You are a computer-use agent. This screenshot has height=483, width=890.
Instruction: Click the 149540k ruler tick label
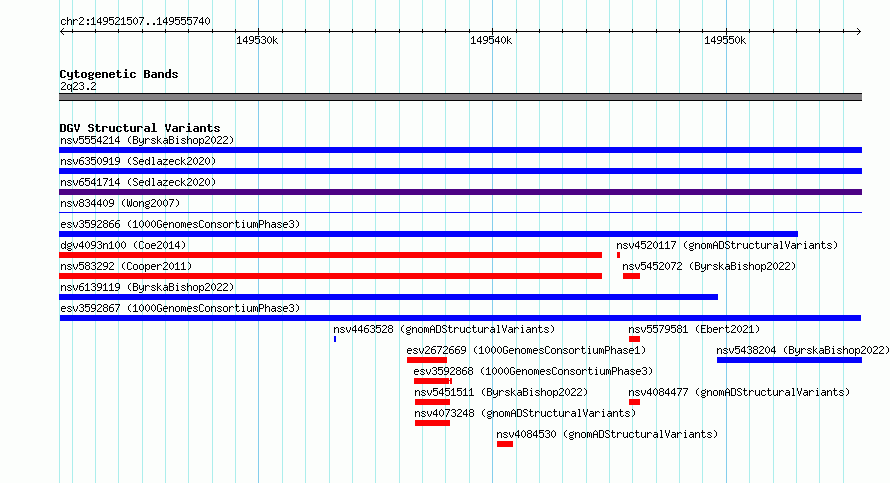(491, 40)
